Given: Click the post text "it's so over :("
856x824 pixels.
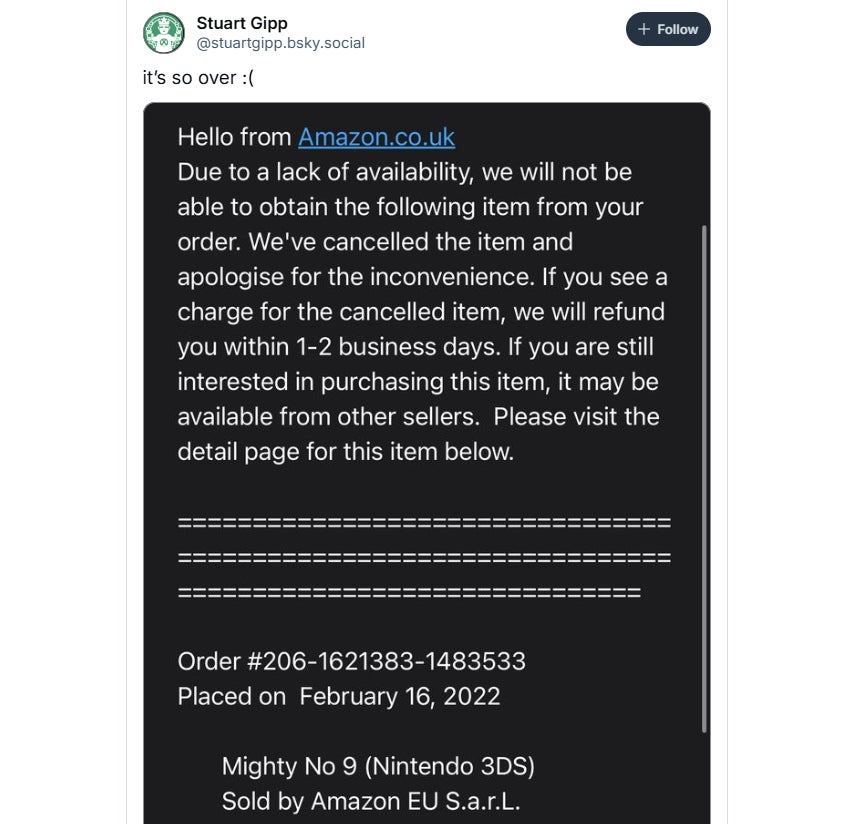Looking at the screenshot, I should [x=197, y=78].
